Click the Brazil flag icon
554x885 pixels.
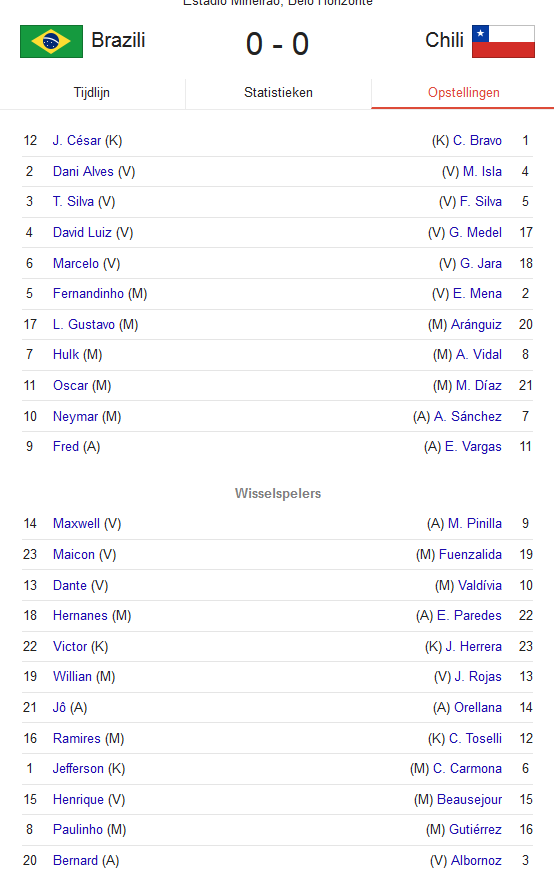pyautogui.click(x=51, y=41)
